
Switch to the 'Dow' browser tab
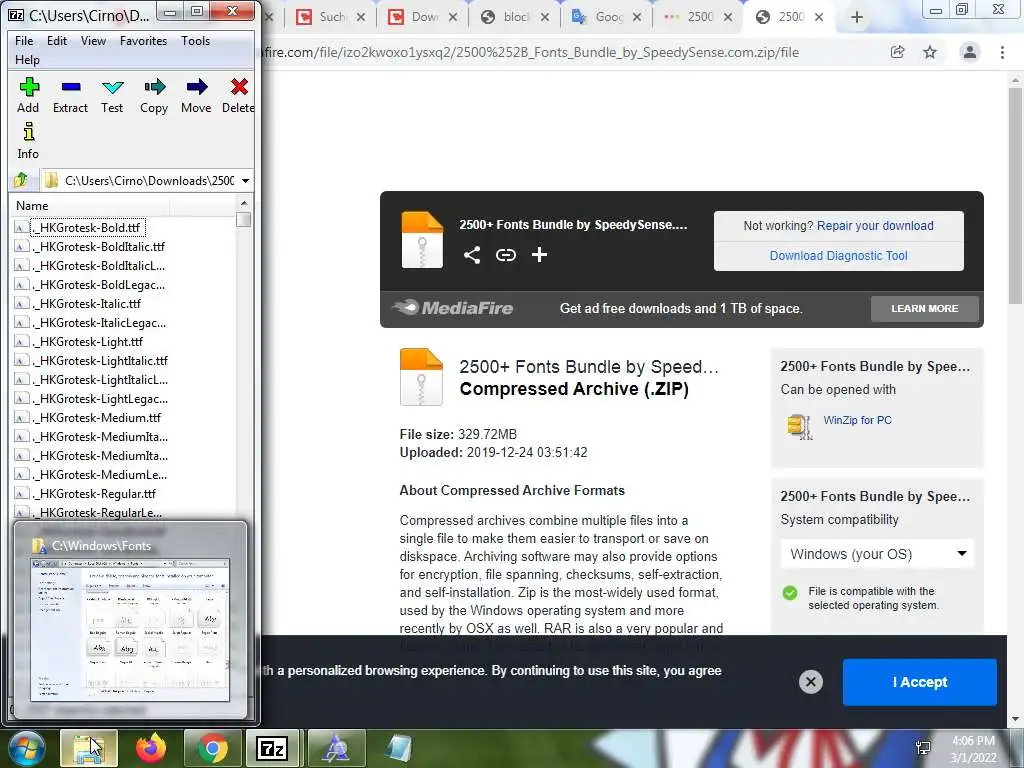point(423,17)
